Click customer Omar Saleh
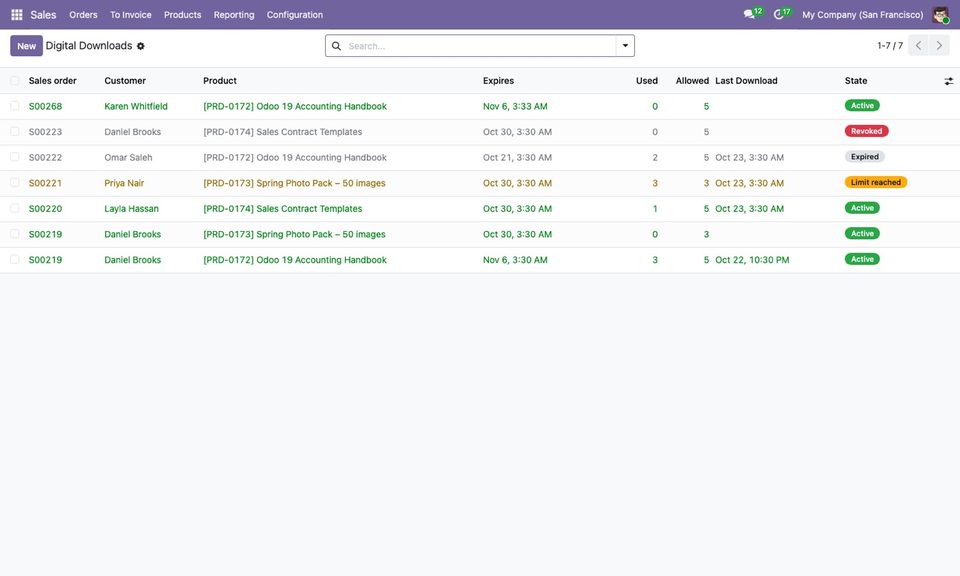The width and height of the screenshot is (960, 576). tap(128, 157)
